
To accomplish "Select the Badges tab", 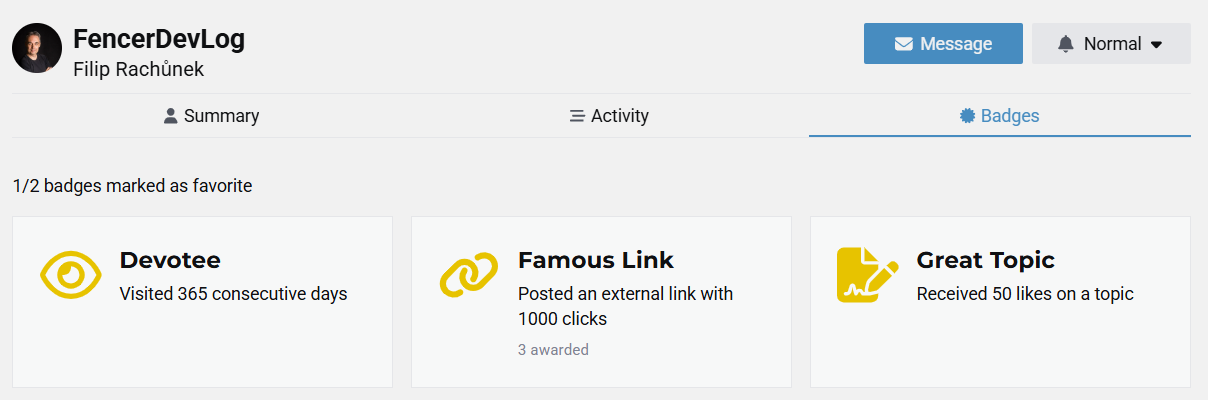I will tap(1000, 116).
